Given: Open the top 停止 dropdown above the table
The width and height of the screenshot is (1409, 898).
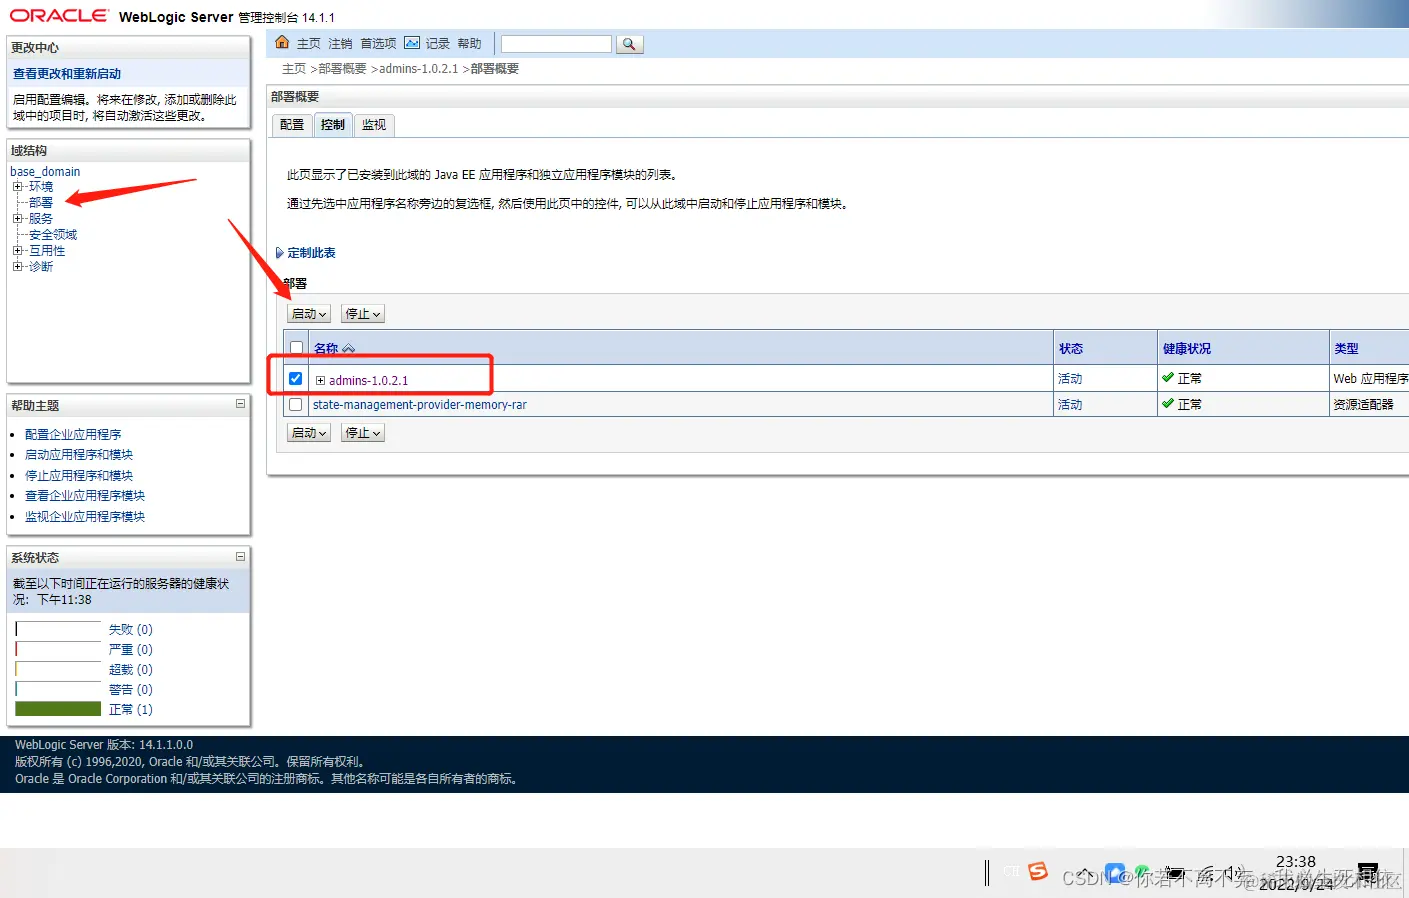Looking at the screenshot, I should tap(362, 314).
